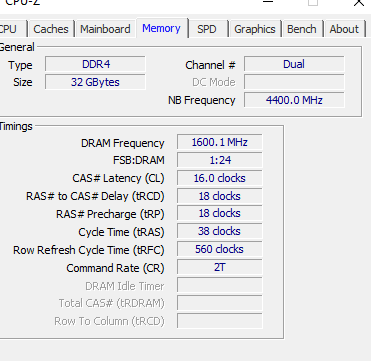
Task: Click the Timings group heading
Action: 16,127
